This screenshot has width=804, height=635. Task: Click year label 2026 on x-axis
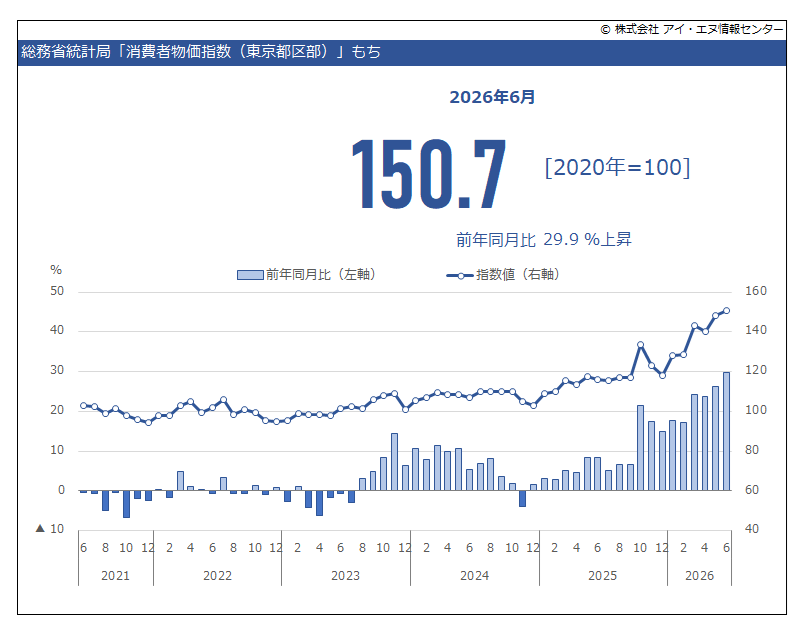tap(699, 576)
